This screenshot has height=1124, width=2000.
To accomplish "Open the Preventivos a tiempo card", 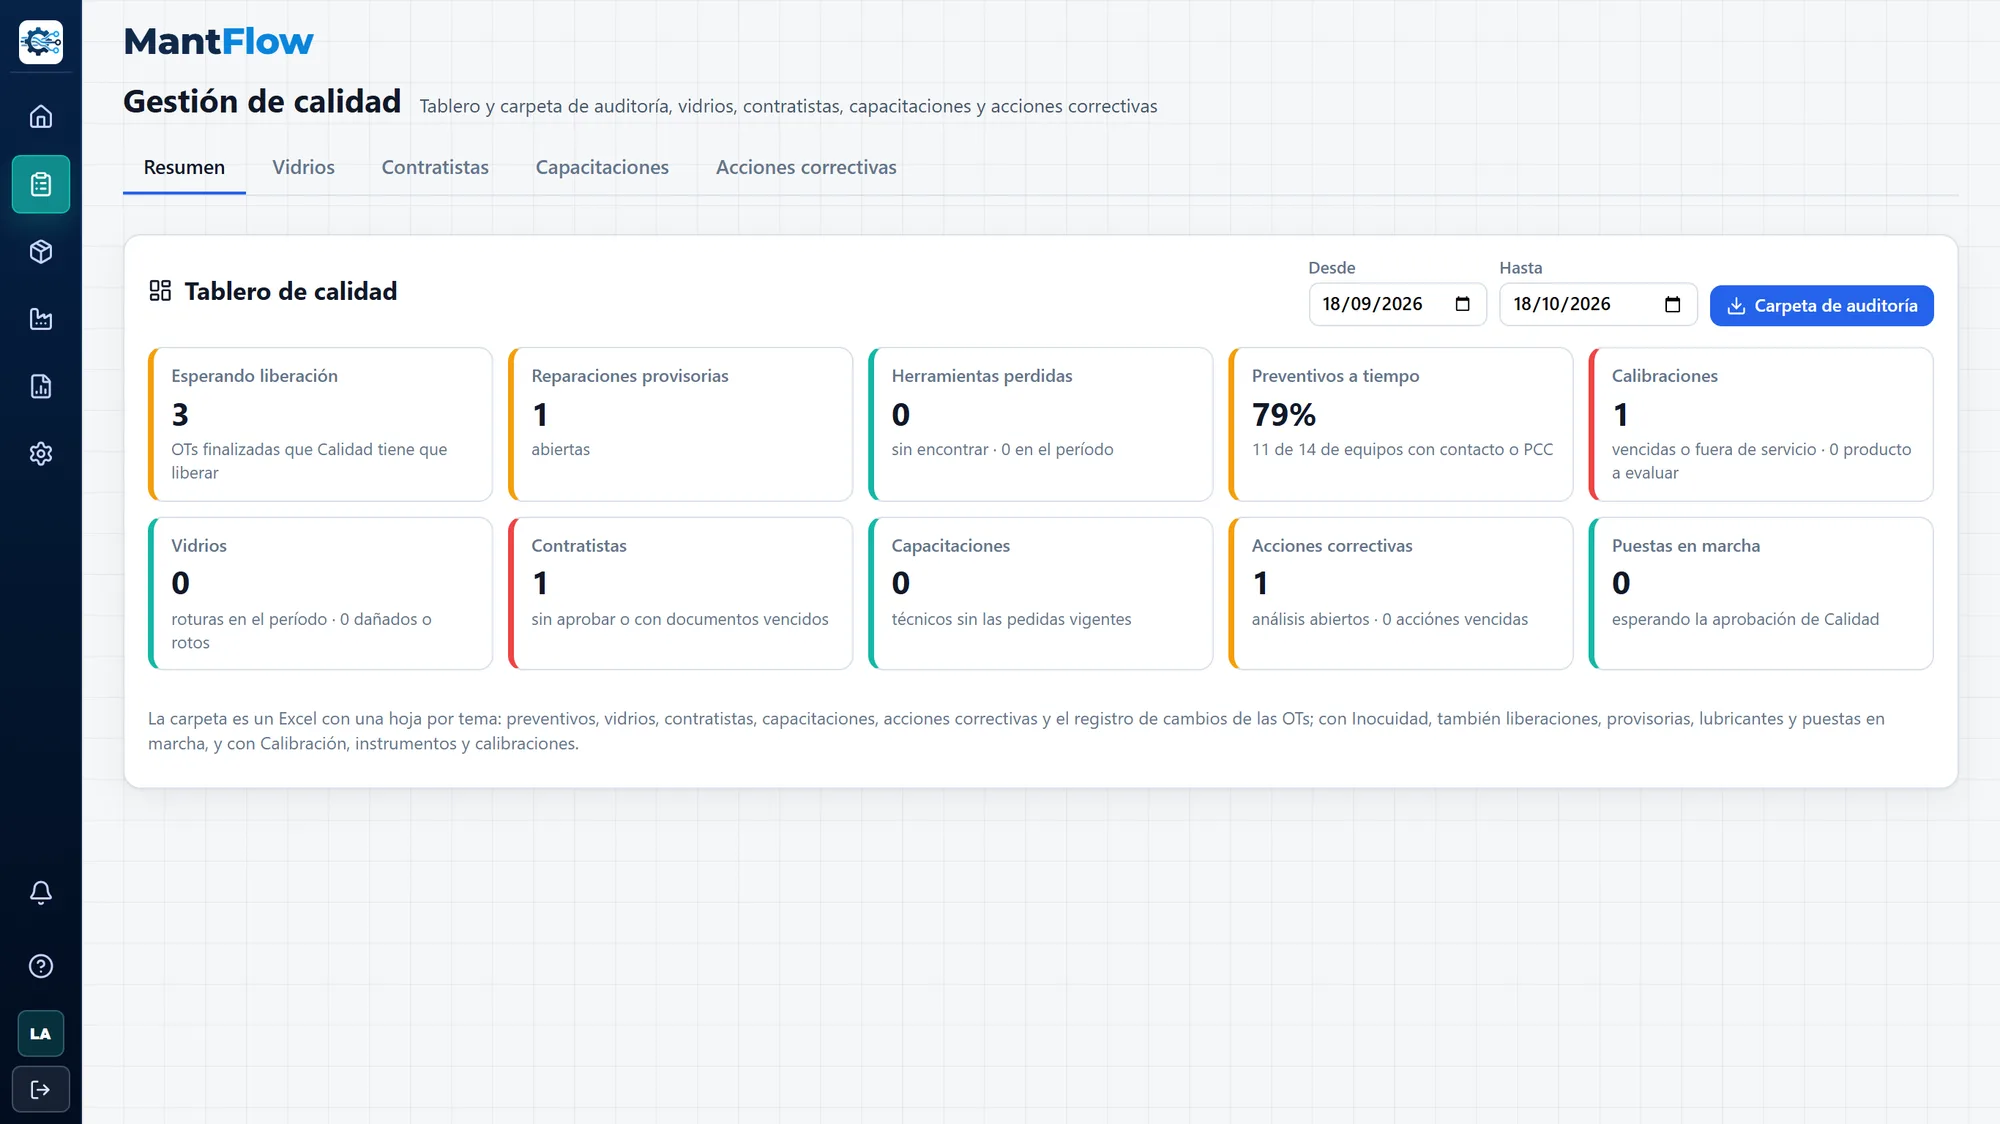I will [1400, 424].
